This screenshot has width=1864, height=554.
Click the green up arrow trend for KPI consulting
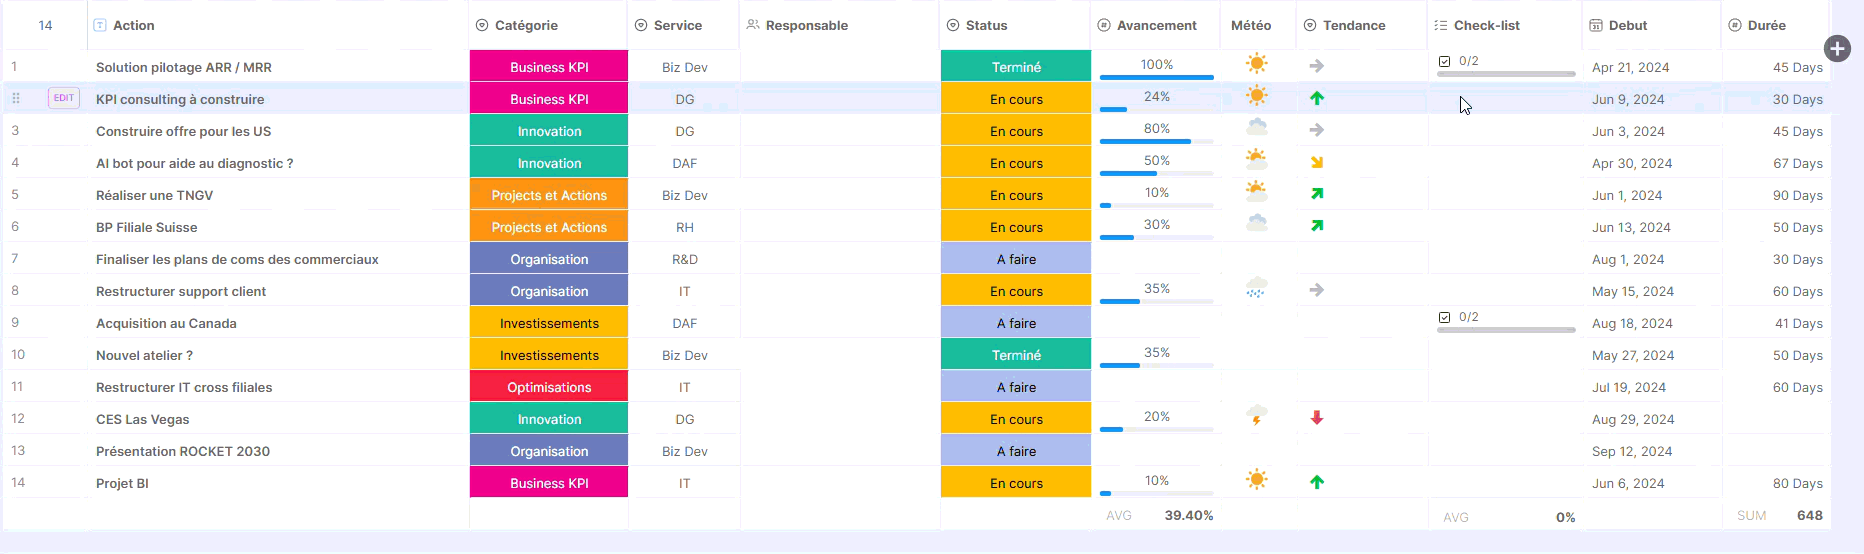[x=1317, y=98]
